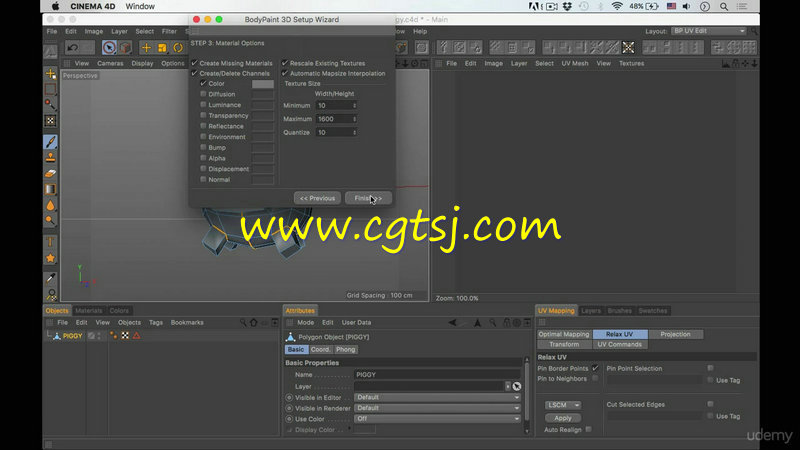Viewport: 800px width, 450px height.
Task: Click the Attributes back arrow
Action: (x=452, y=322)
